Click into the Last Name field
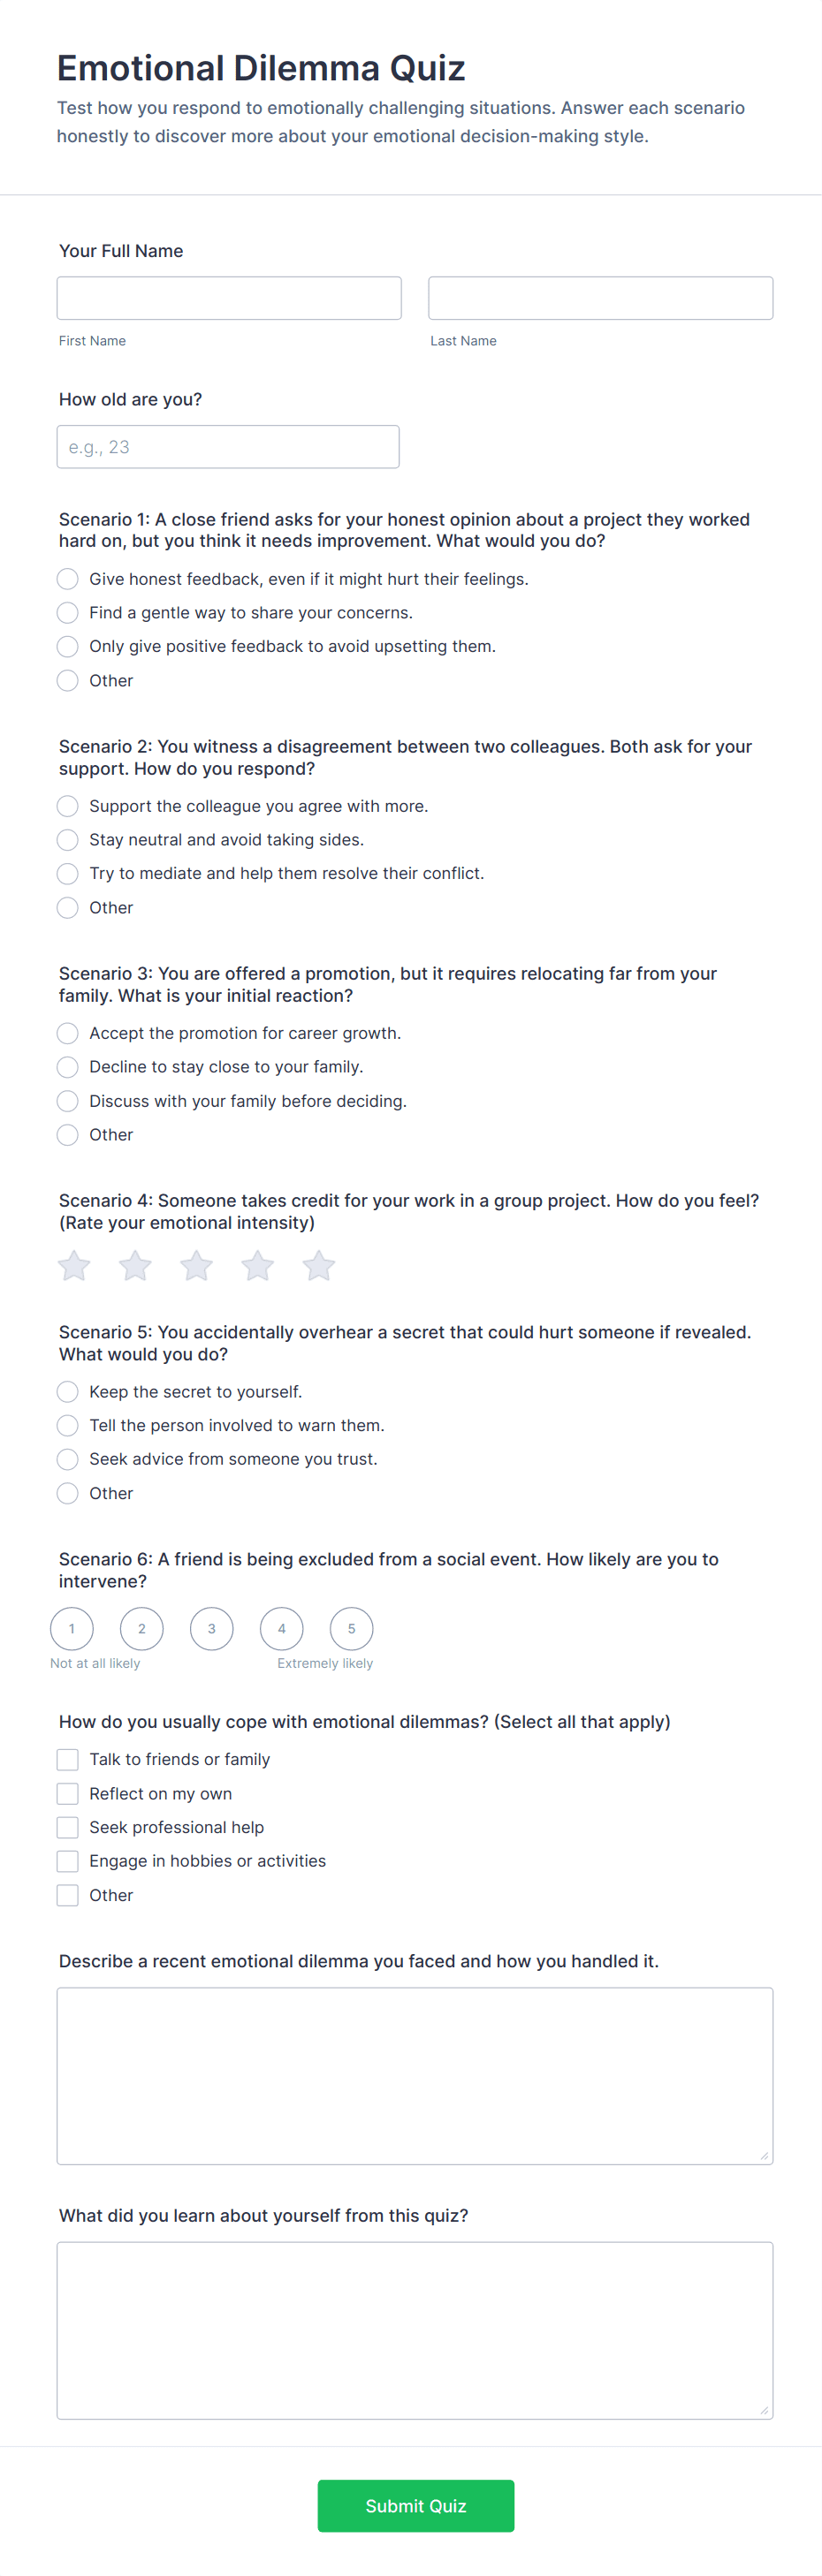The height and width of the screenshot is (2576, 822). [x=600, y=298]
